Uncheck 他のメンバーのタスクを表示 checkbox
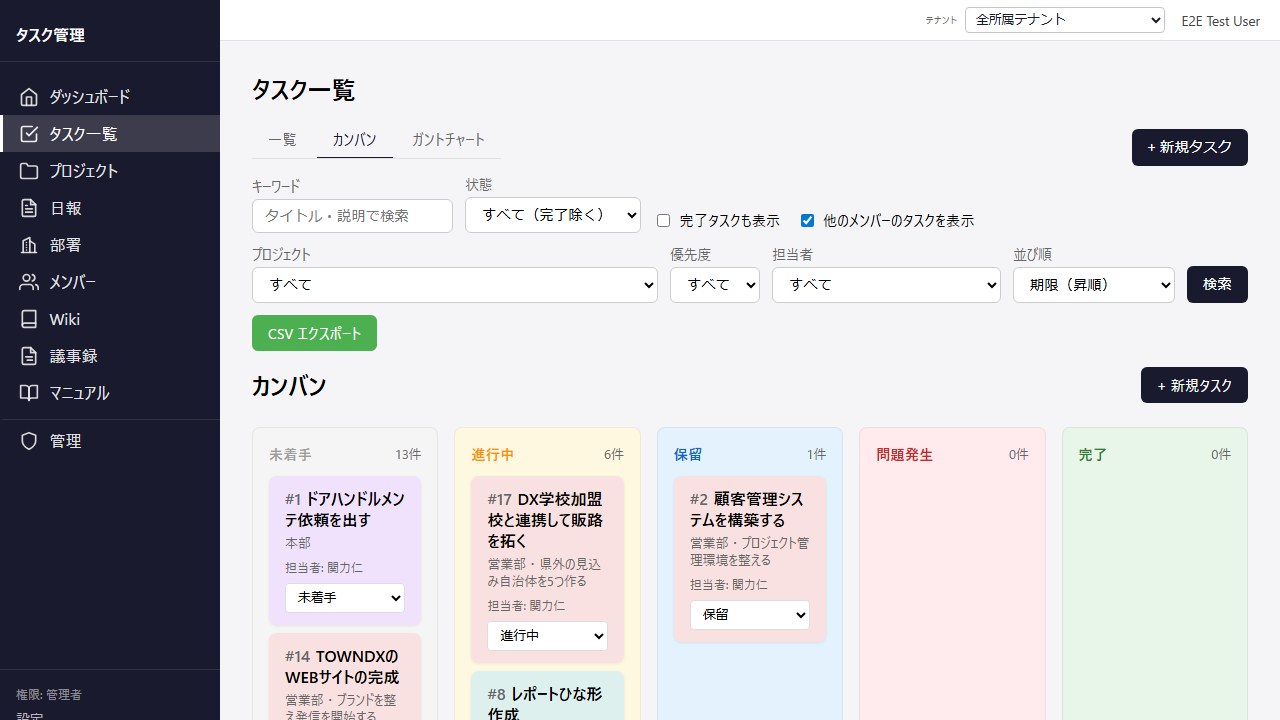Image resolution: width=1280 pixels, height=720 pixels. [807, 221]
